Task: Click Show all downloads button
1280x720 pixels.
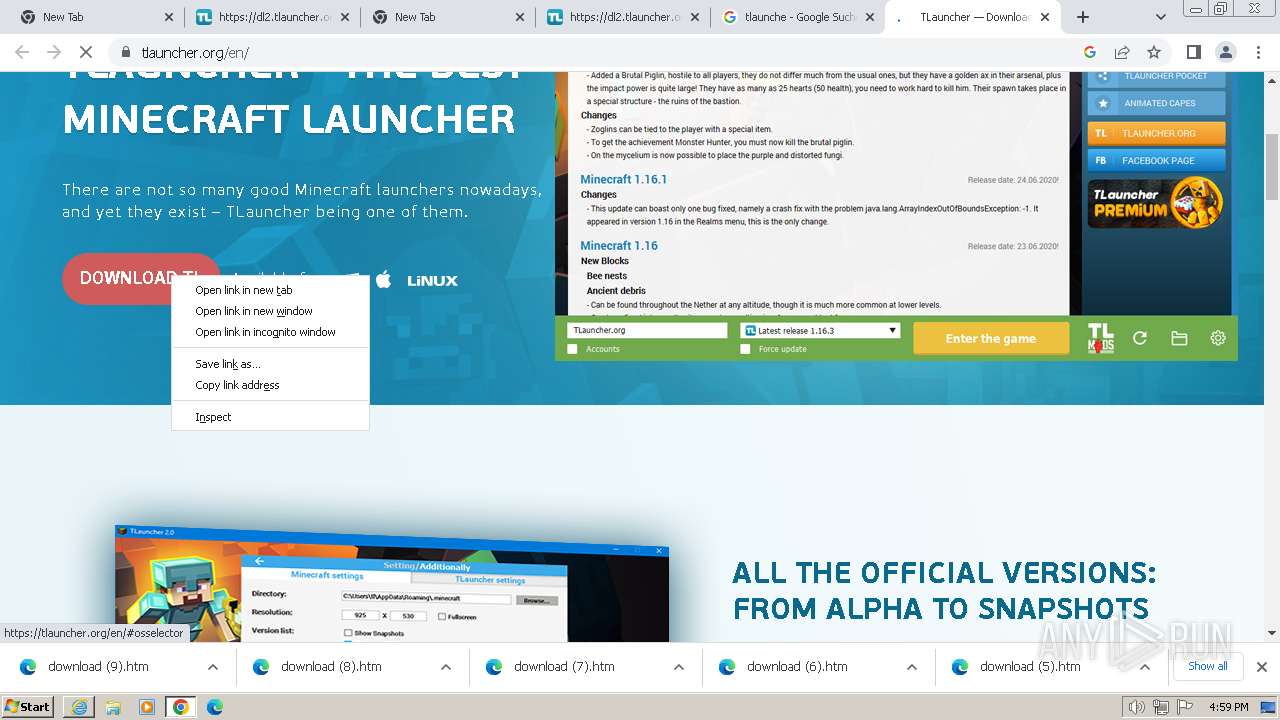Action: point(1208,666)
